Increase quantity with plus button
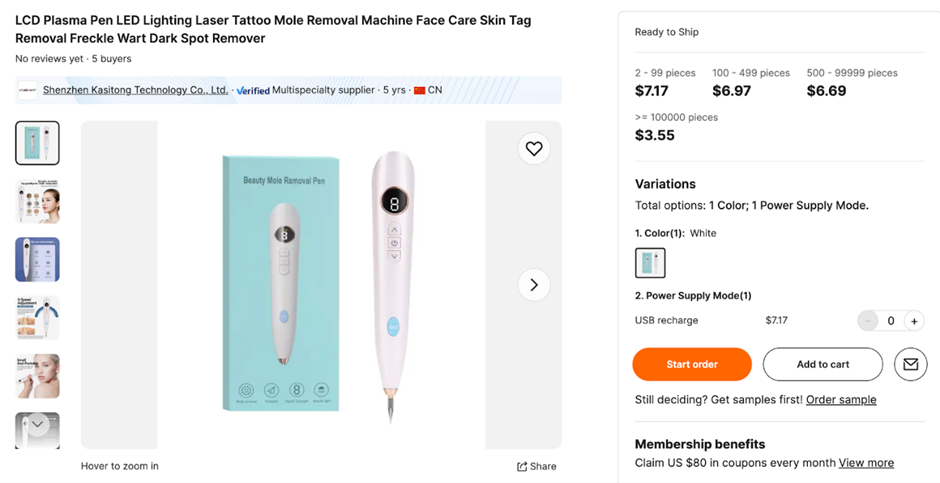The height and width of the screenshot is (483, 940). coord(914,321)
